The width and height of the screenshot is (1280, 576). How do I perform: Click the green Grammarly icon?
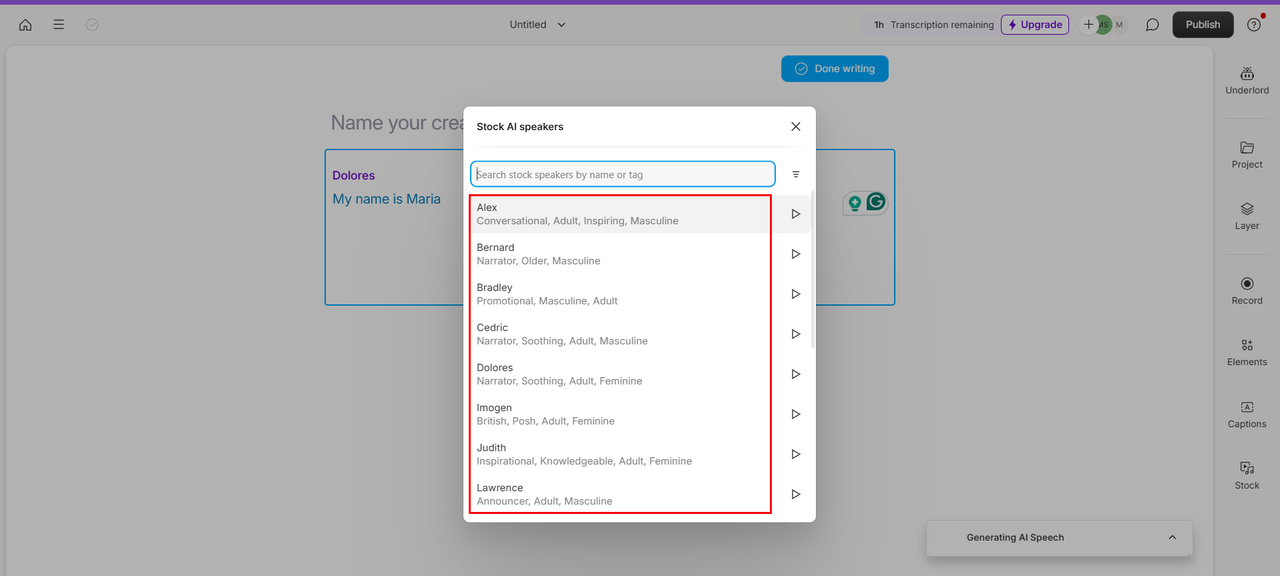pos(876,202)
